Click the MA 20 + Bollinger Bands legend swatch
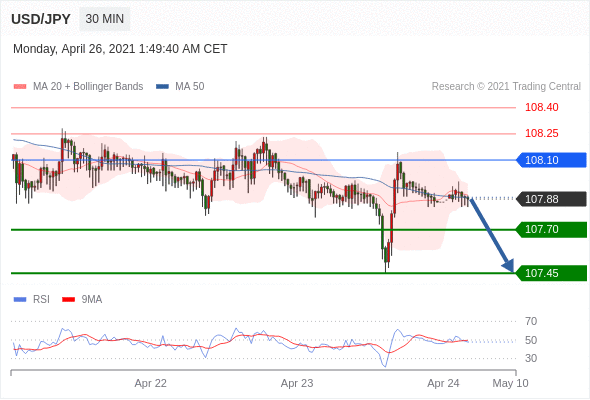This screenshot has height=400, width=590. [20, 87]
